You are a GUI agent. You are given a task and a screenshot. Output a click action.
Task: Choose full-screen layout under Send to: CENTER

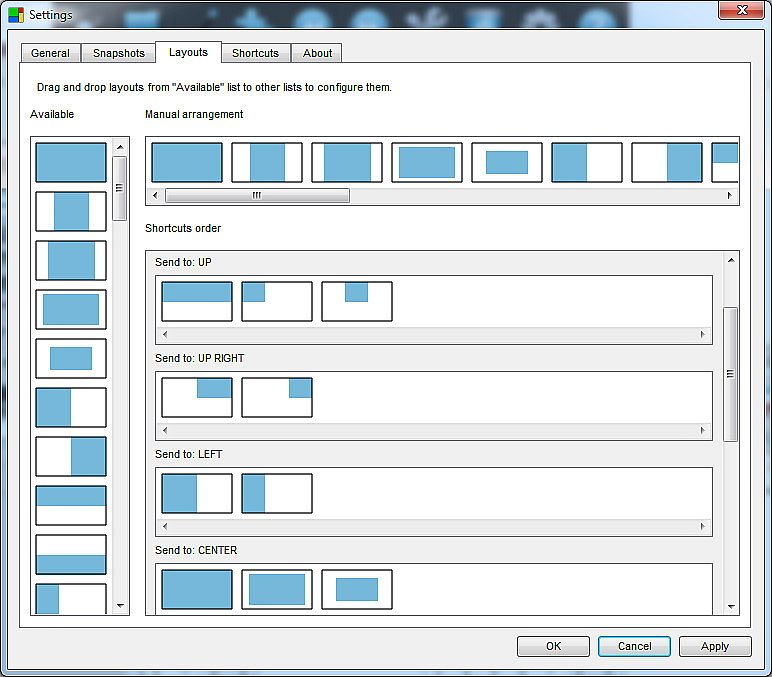pyautogui.click(x=197, y=589)
